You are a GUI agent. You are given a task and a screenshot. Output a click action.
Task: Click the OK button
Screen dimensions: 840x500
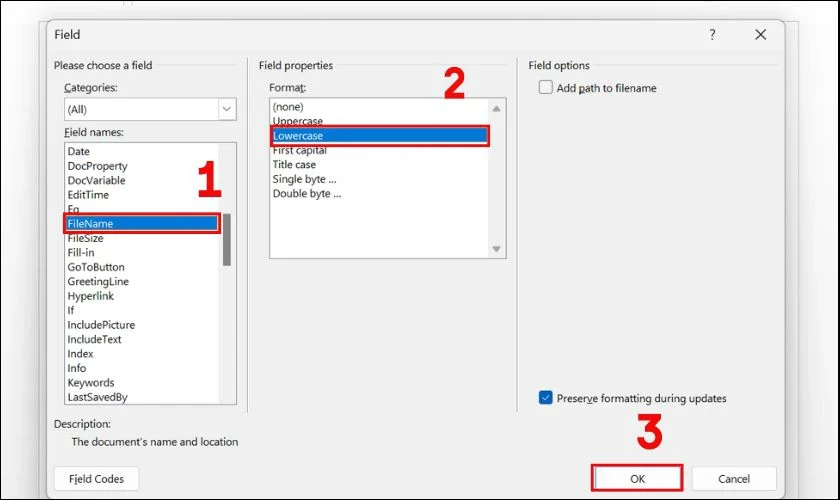[637, 478]
